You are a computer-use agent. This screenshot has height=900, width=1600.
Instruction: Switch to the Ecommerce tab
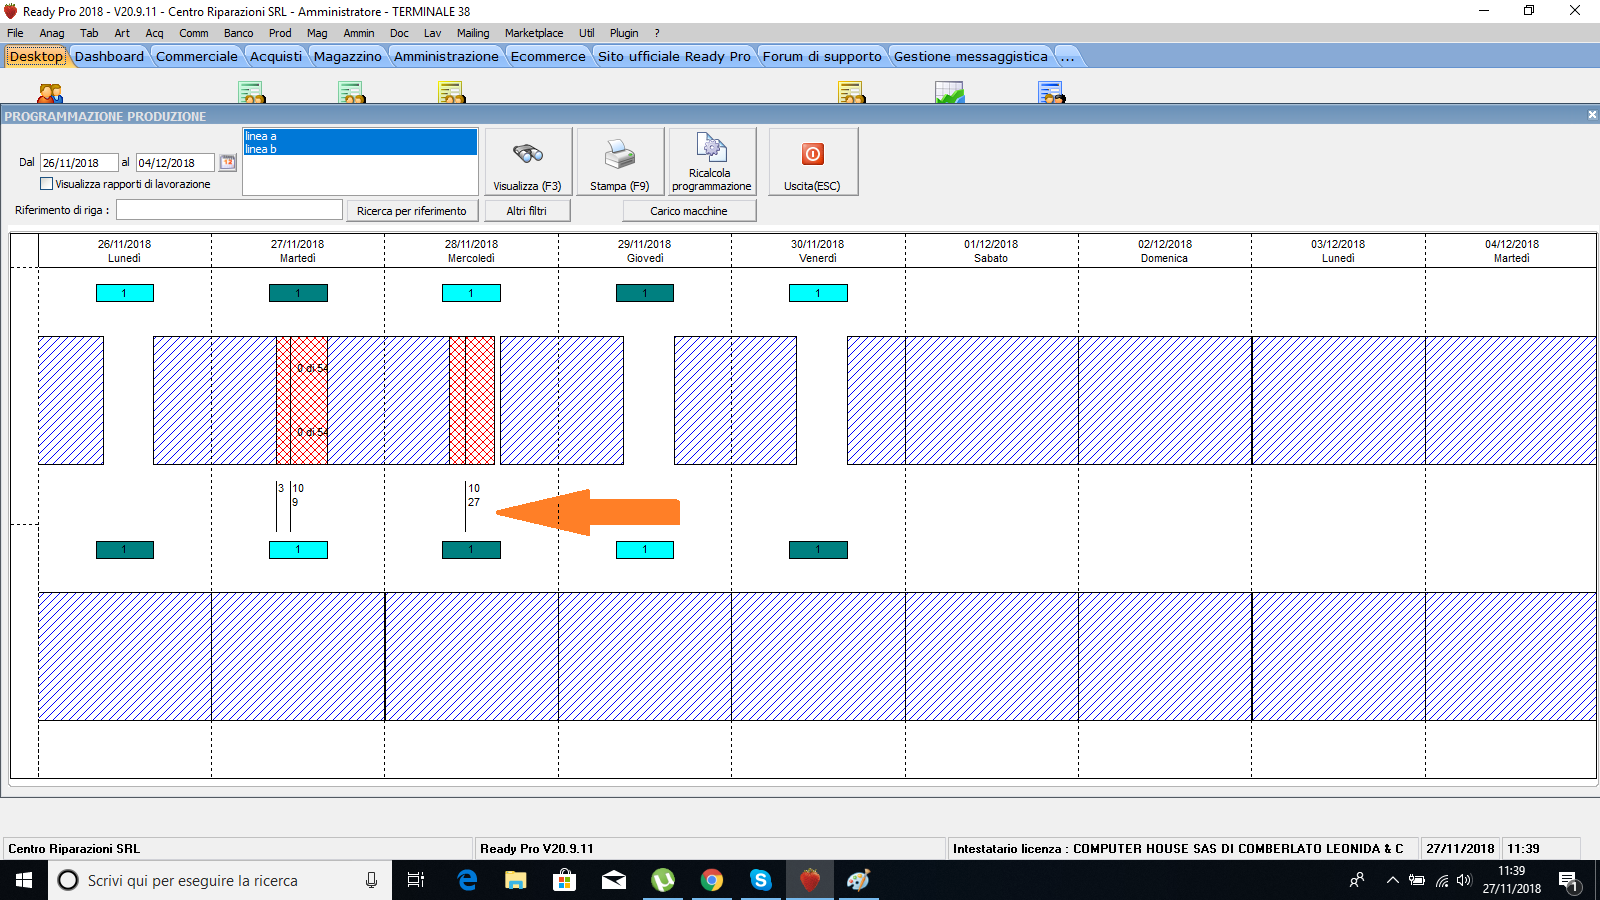[548, 56]
